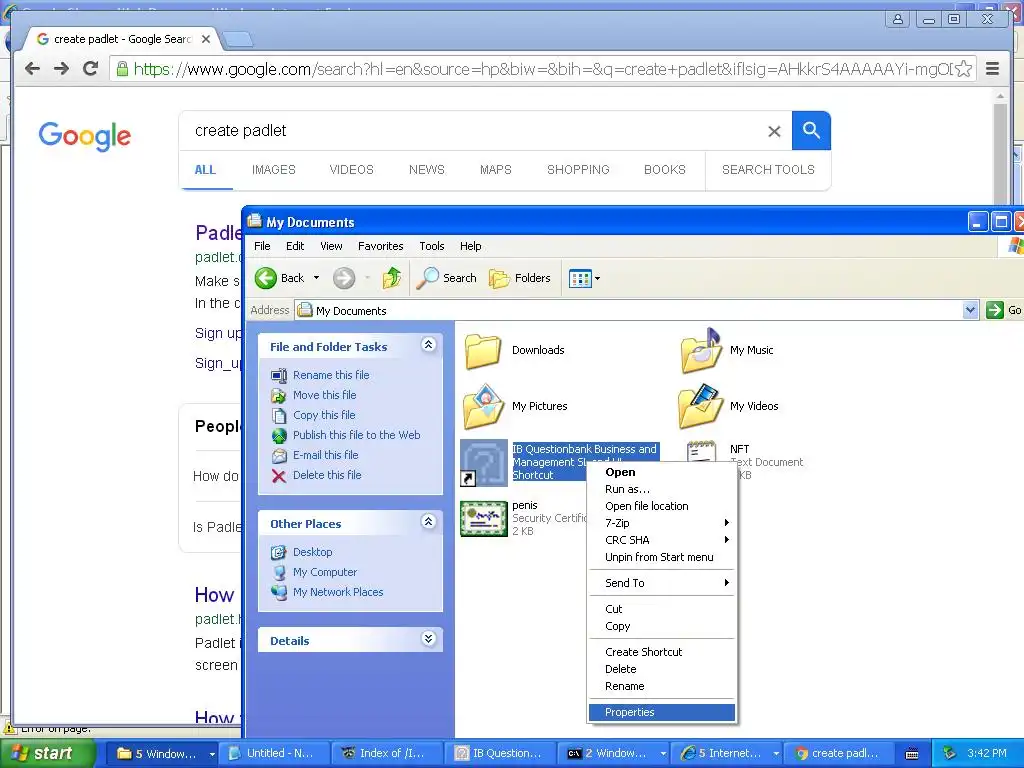This screenshot has height=768, width=1024.
Task: Open My Videos folder
Action: pyautogui.click(x=701, y=406)
